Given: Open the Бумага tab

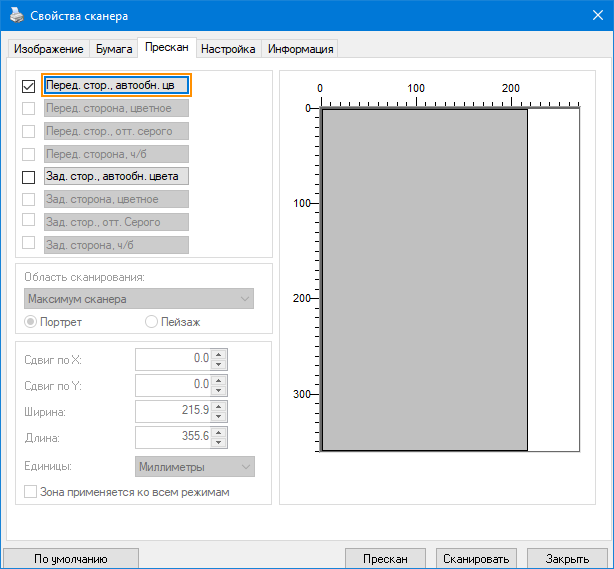Looking at the screenshot, I should click(114, 49).
